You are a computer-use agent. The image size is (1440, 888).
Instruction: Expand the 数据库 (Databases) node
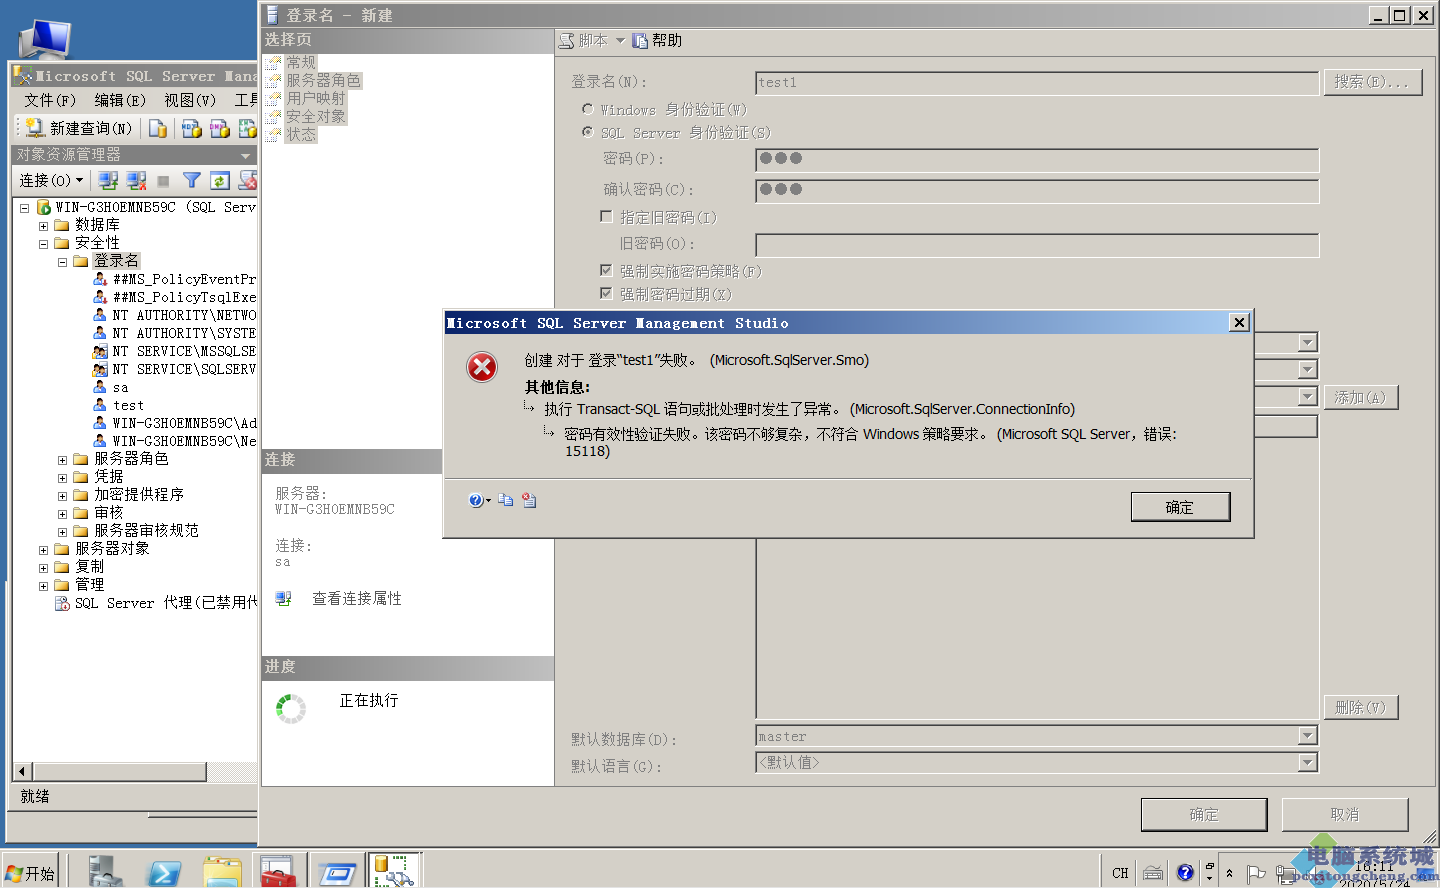[43, 226]
